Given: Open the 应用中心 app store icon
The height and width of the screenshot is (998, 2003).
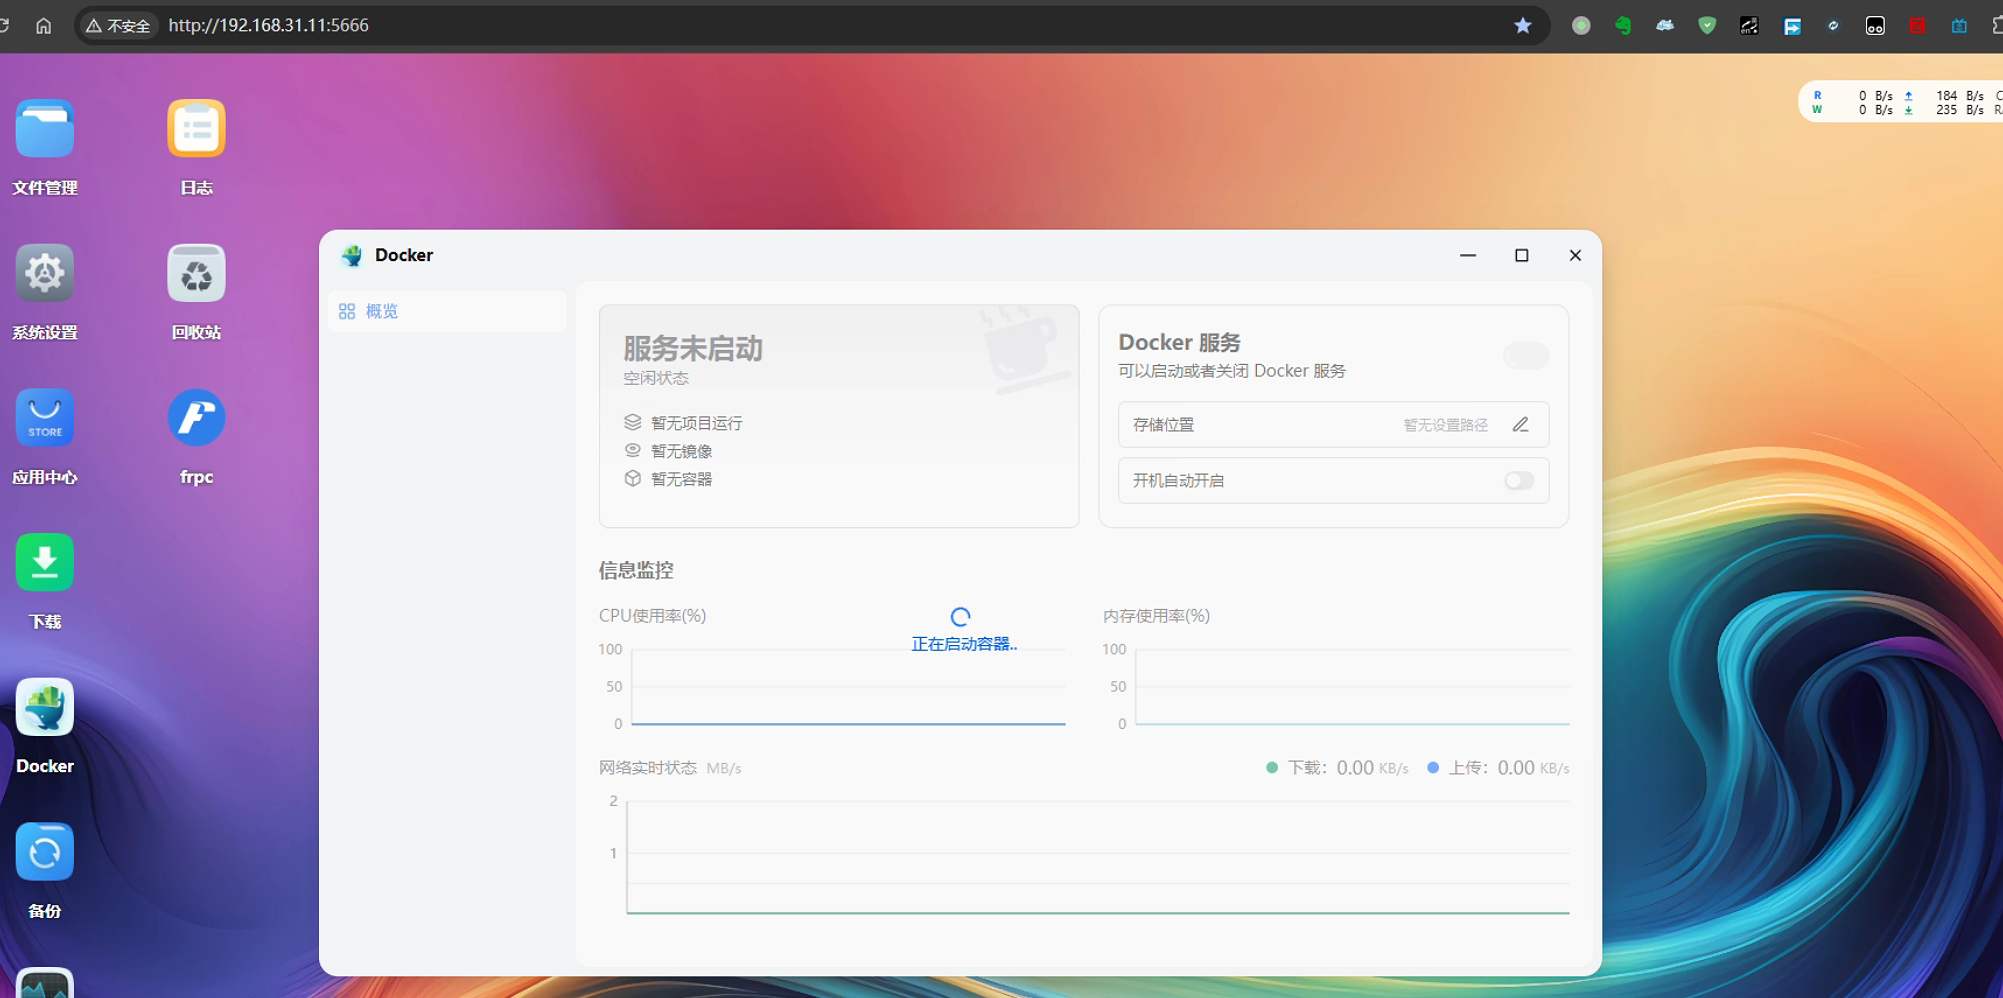Looking at the screenshot, I should (x=45, y=418).
